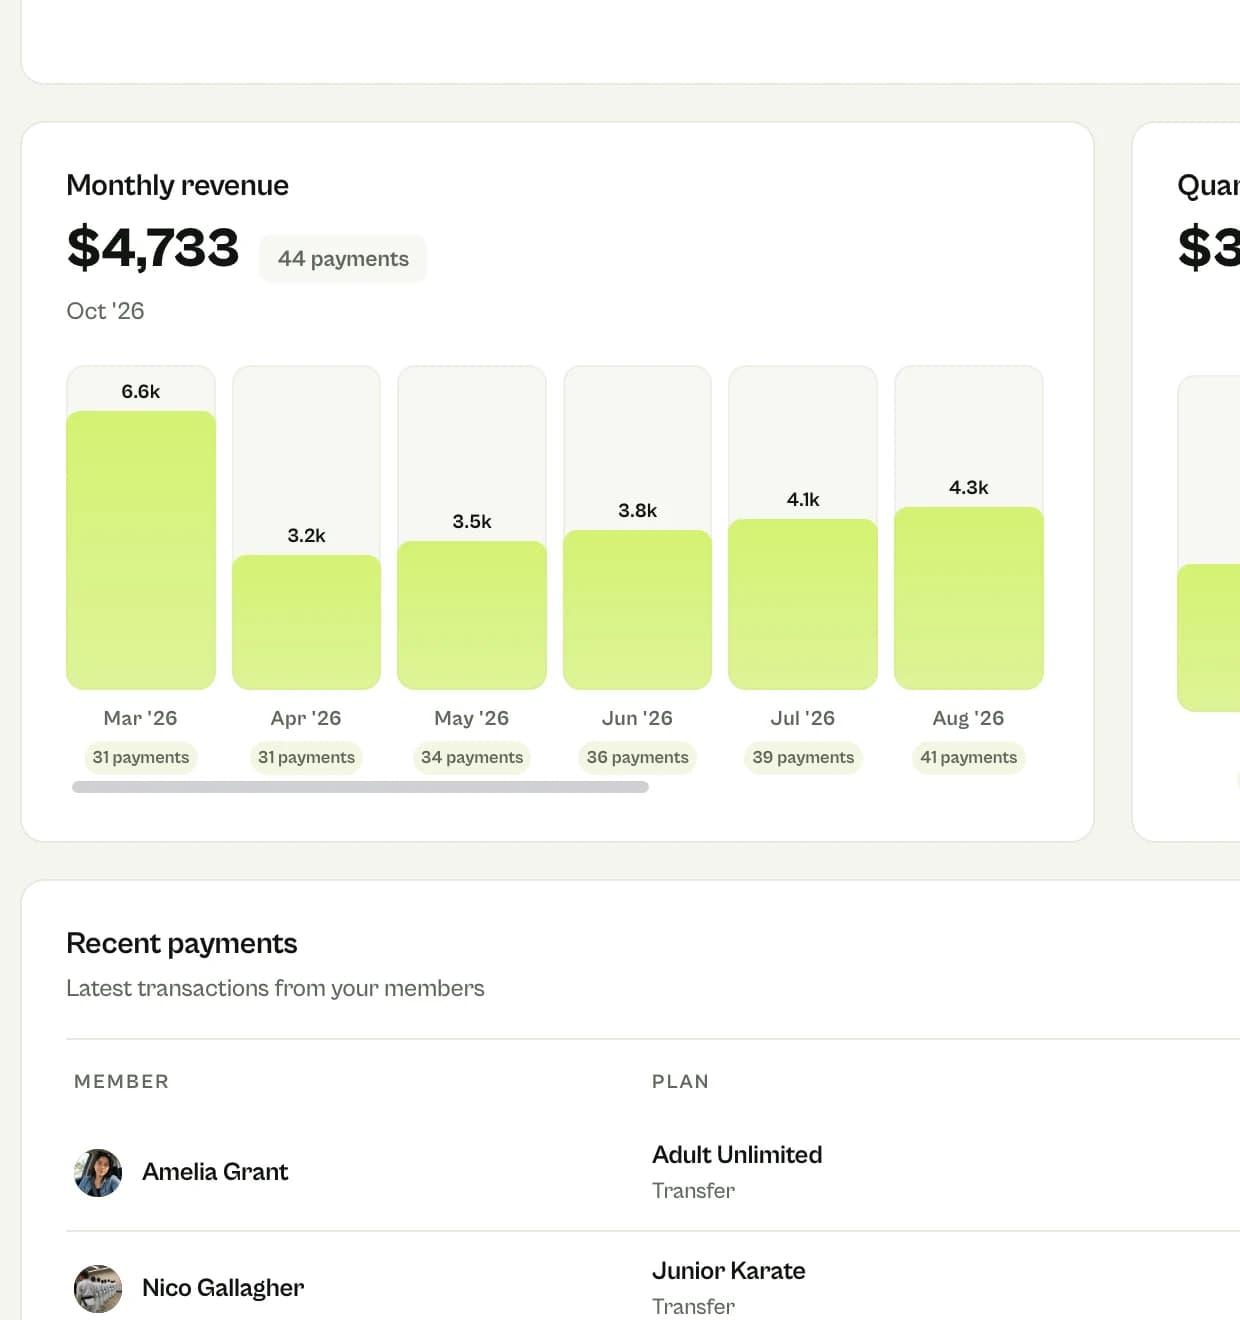Screen dimensions: 1240x1320
Task: Click the Aug '26 axis label
Action: pyautogui.click(x=969, y=718)
